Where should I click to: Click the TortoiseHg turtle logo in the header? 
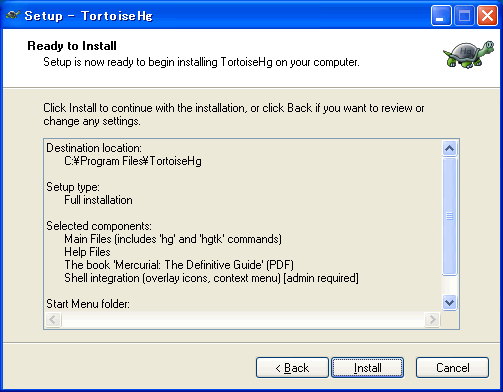pyautogui.click(x=469, y=54)
